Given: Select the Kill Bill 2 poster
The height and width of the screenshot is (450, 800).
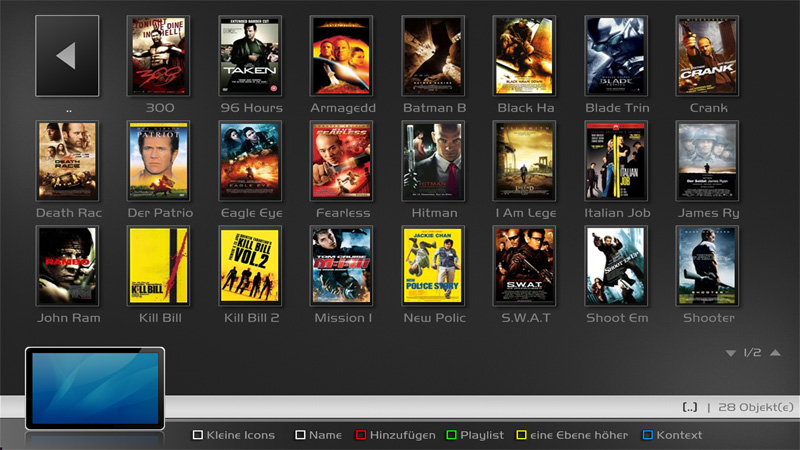Looking at the screenshot, I should pos(250,266).
